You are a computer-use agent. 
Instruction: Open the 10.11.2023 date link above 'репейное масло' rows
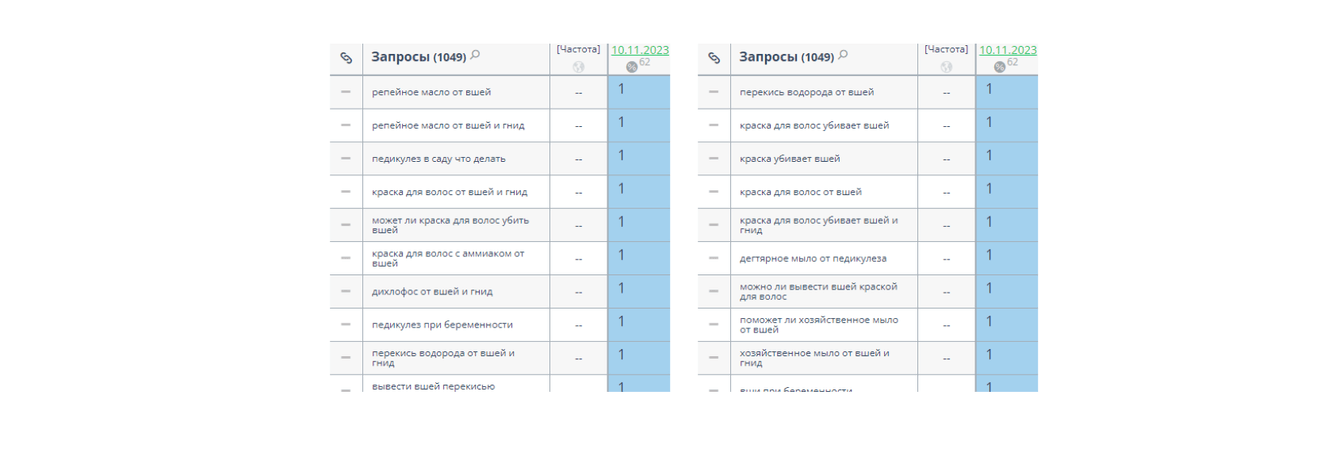[640, 50]
